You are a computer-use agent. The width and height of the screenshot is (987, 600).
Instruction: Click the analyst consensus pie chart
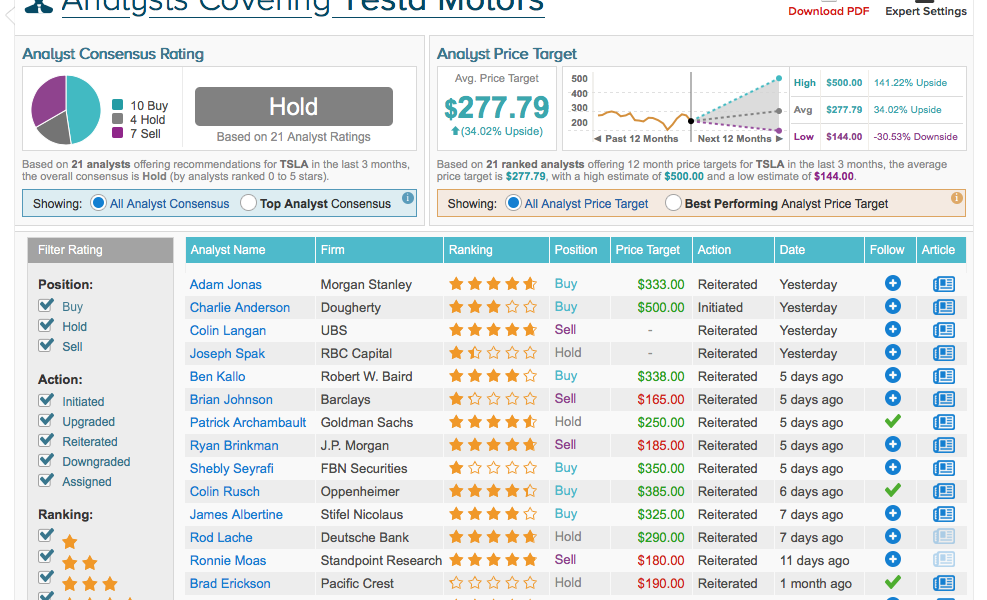[66, 109]
